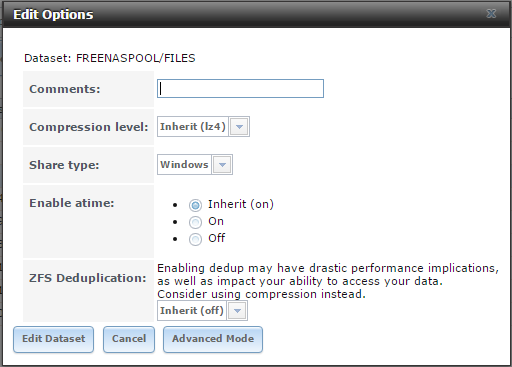512x367 pixels.
Task: Select the Inherit (on) atime radio button
Action: (195, 205)
